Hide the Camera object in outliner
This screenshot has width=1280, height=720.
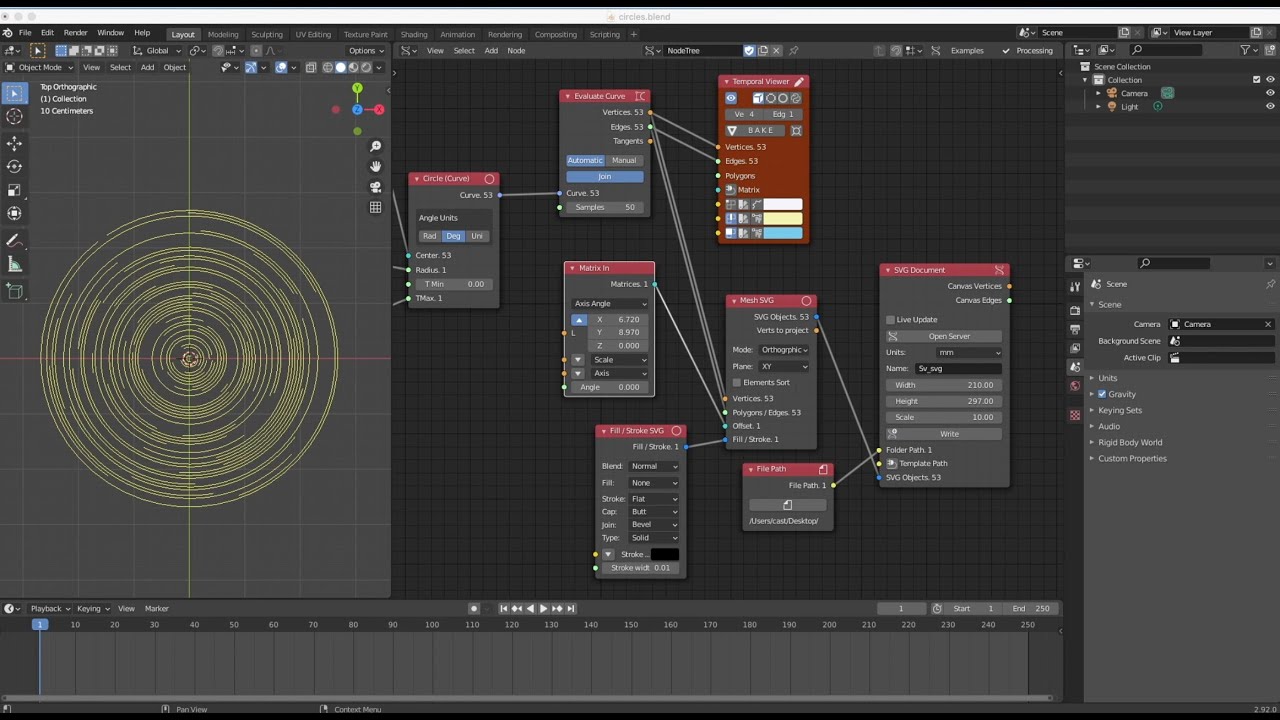coord(1270,93)
